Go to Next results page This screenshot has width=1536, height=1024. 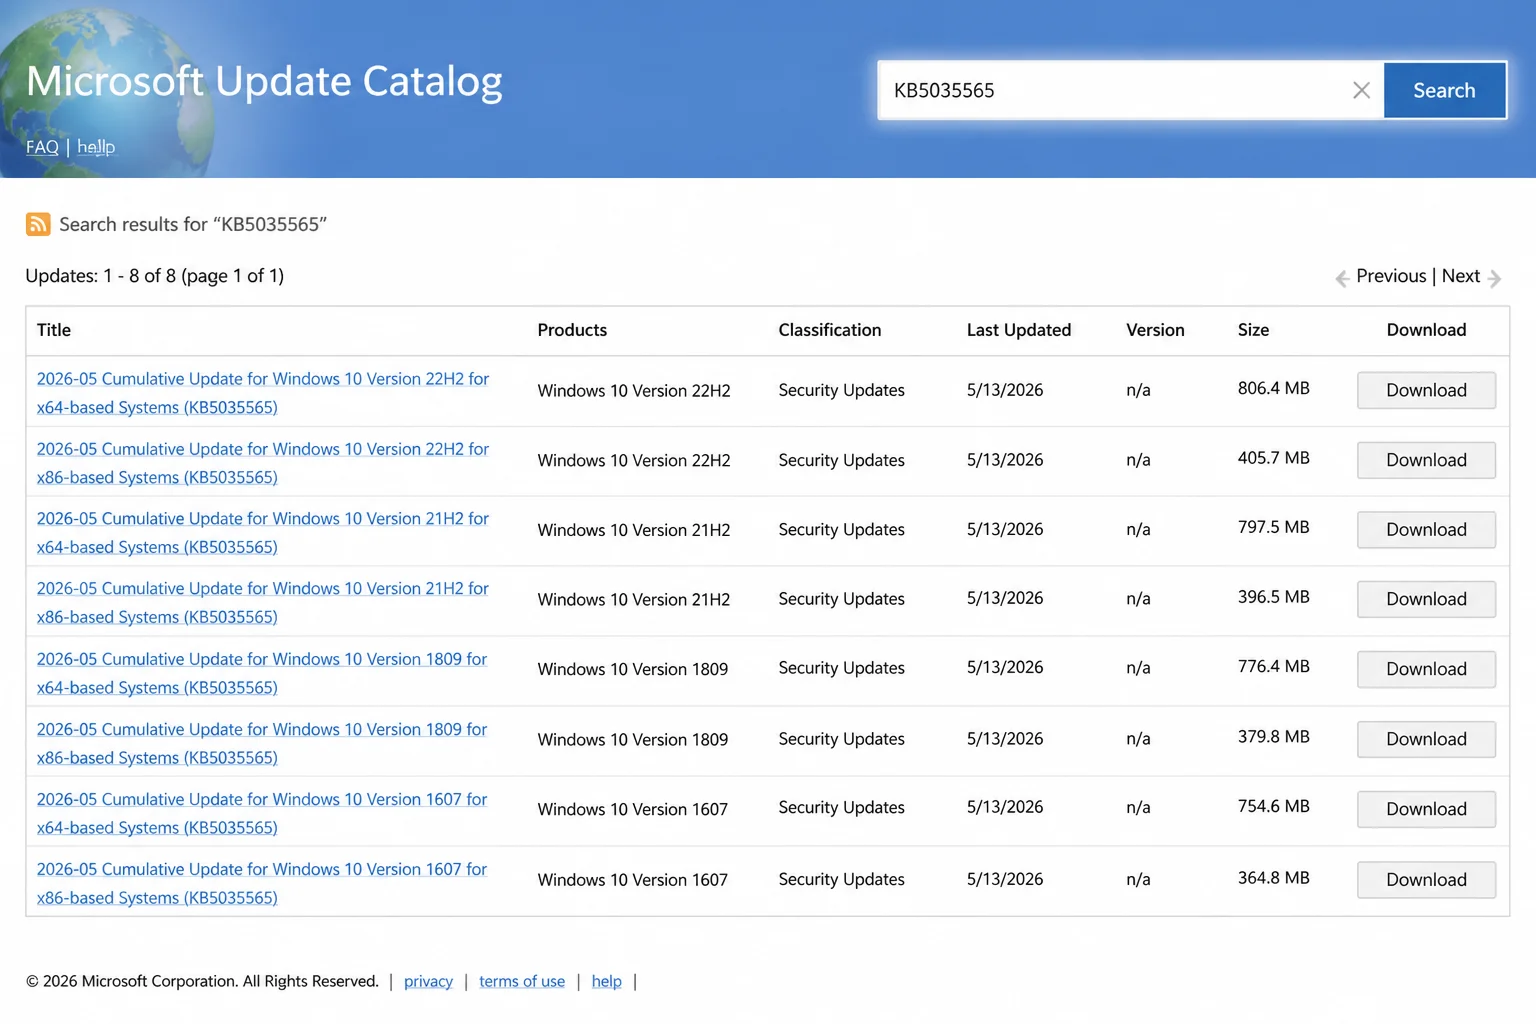[1460, 276]
